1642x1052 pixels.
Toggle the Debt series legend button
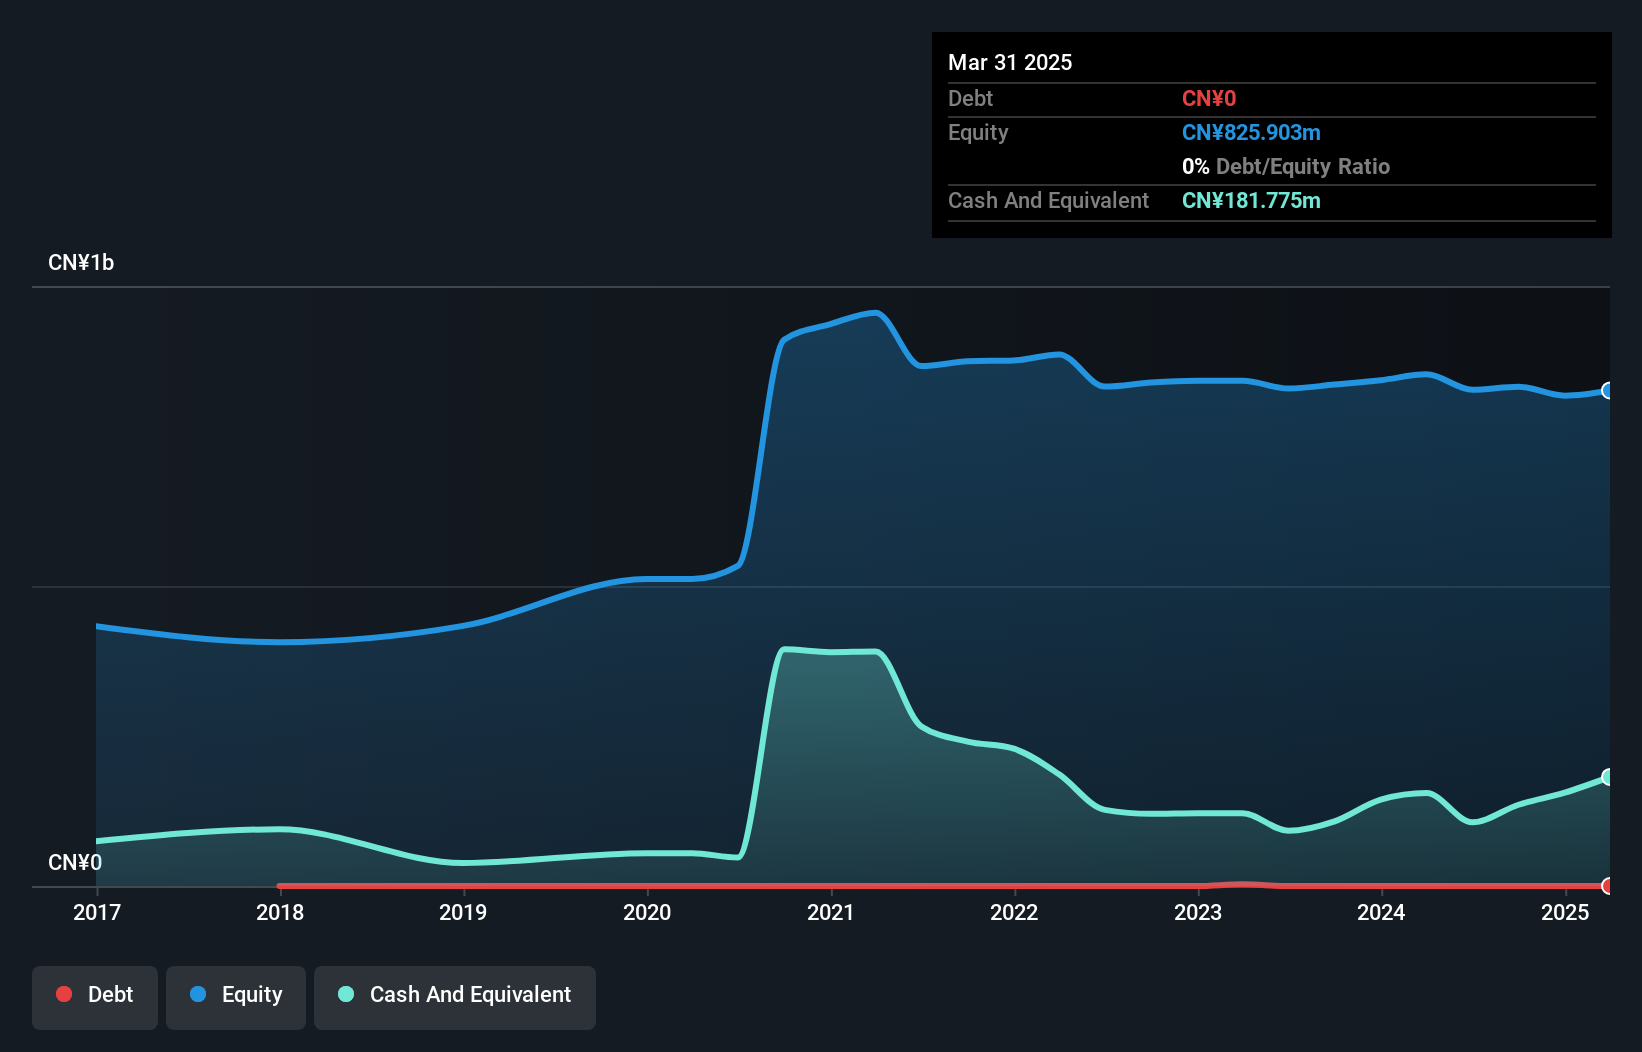tap(95, 997)
